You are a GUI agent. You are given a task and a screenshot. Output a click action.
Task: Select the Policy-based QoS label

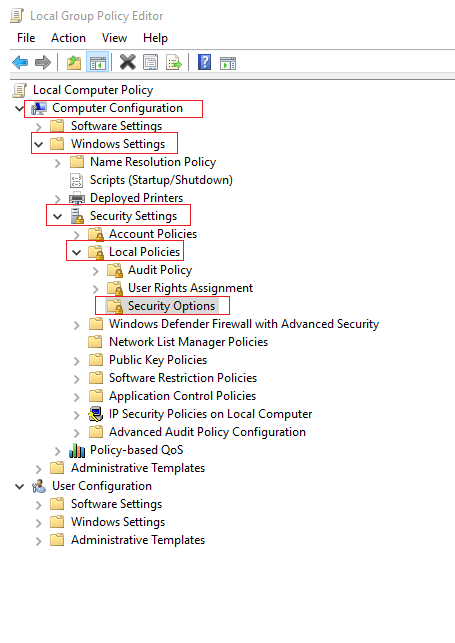point(136,450)
